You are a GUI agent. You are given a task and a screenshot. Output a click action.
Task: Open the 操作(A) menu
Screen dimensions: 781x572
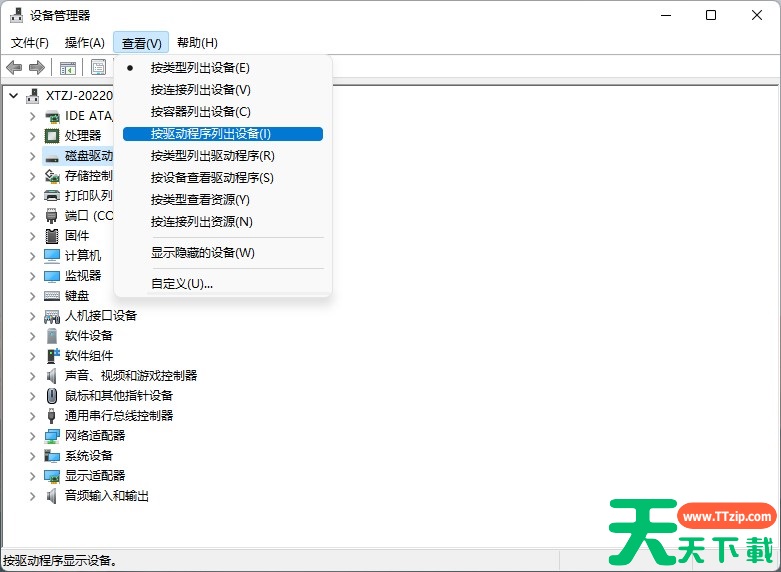click(85, 43)
